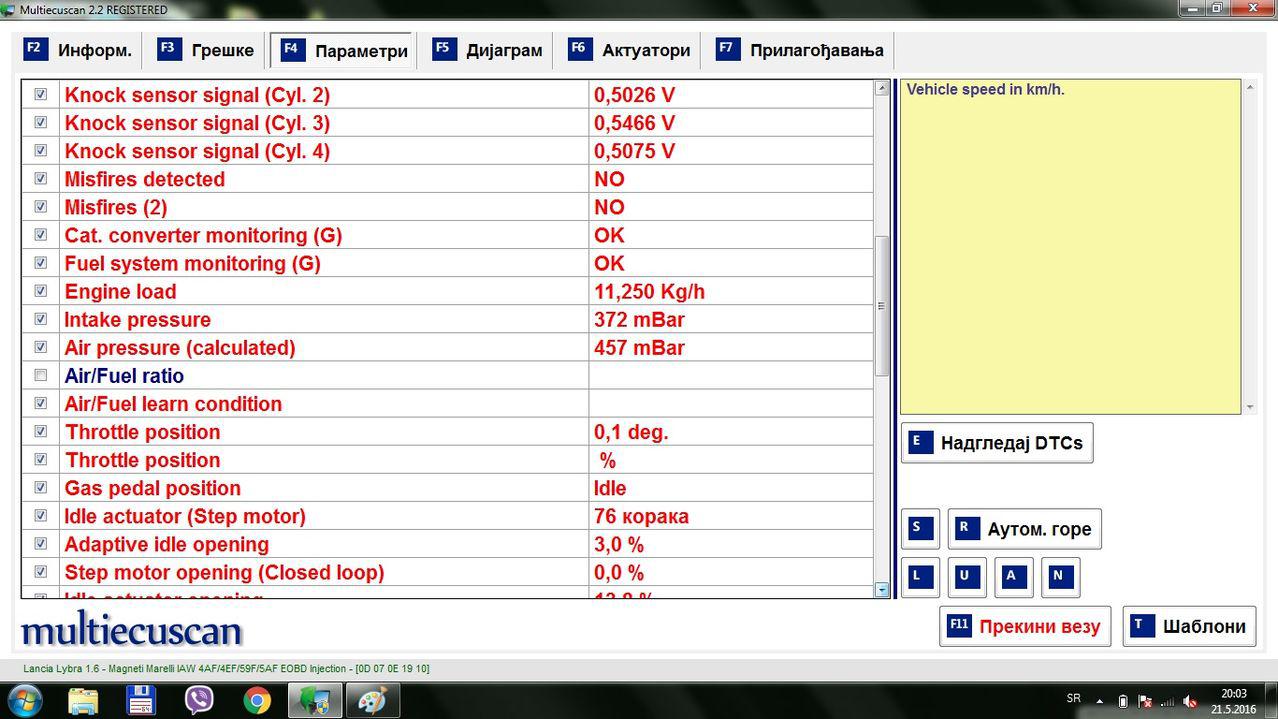The width and height of the screenshot is (1278, 719).
Task: Uncheck Cat. converter monitoring (G)
Action: [x=41, y=234]
